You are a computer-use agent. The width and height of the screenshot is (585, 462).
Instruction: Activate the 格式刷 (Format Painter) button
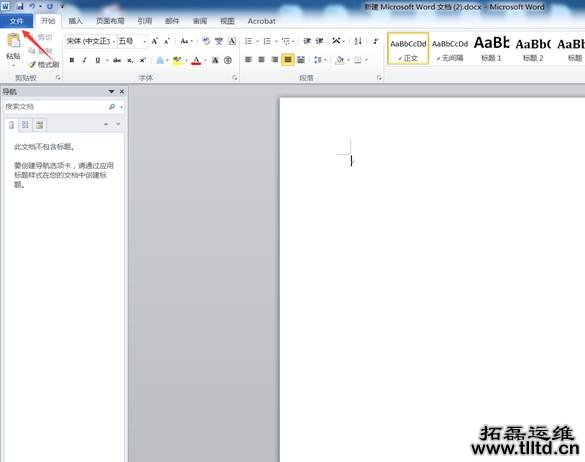coord(44,65)
